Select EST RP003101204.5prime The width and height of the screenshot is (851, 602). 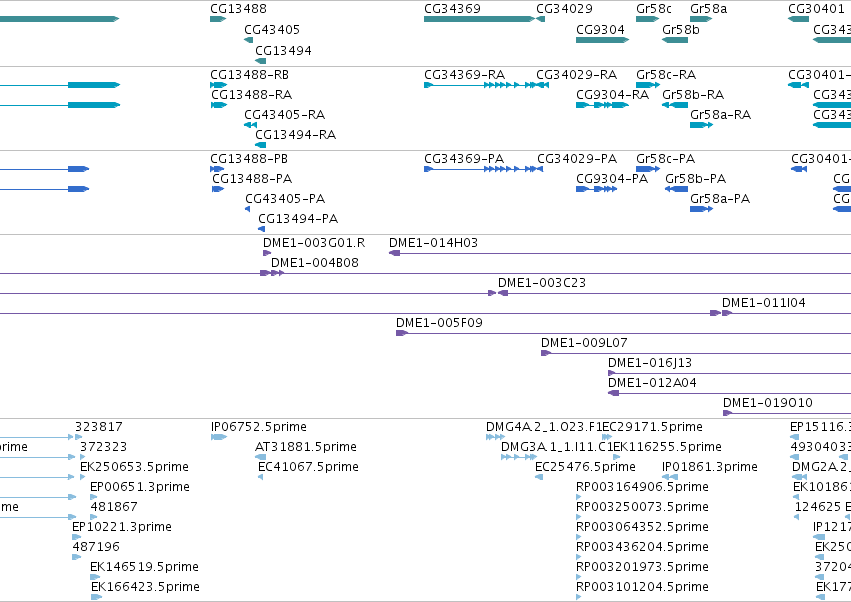643,587
